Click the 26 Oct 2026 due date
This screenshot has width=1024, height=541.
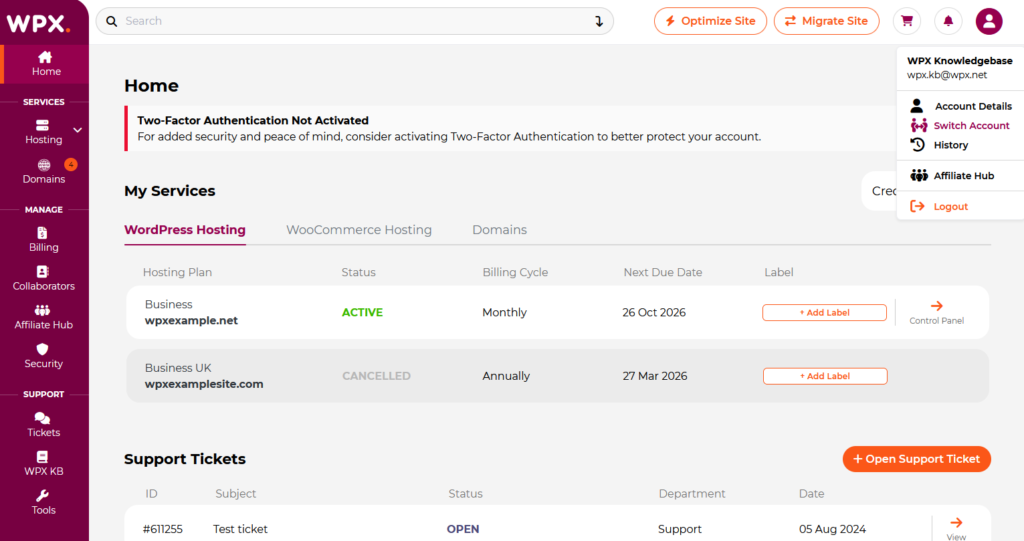654,312
